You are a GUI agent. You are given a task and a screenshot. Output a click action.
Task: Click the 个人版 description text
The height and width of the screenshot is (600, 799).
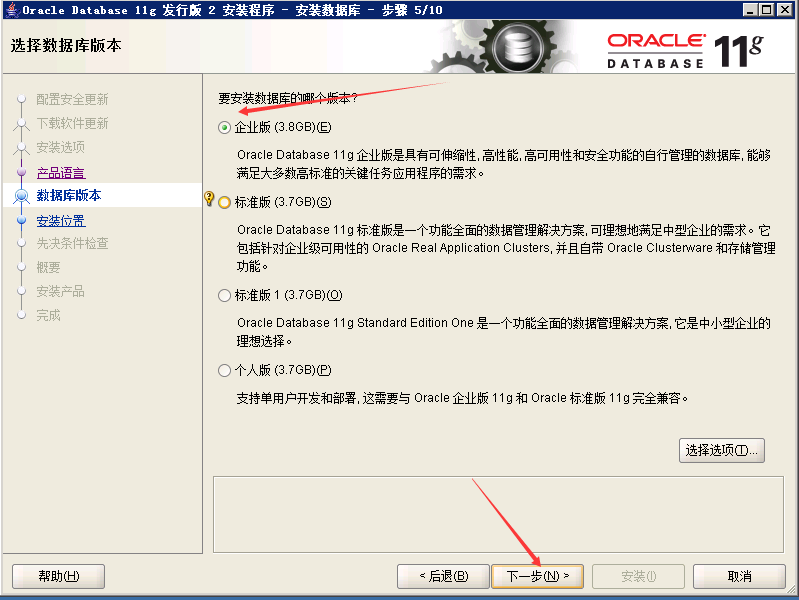(462, 398)
